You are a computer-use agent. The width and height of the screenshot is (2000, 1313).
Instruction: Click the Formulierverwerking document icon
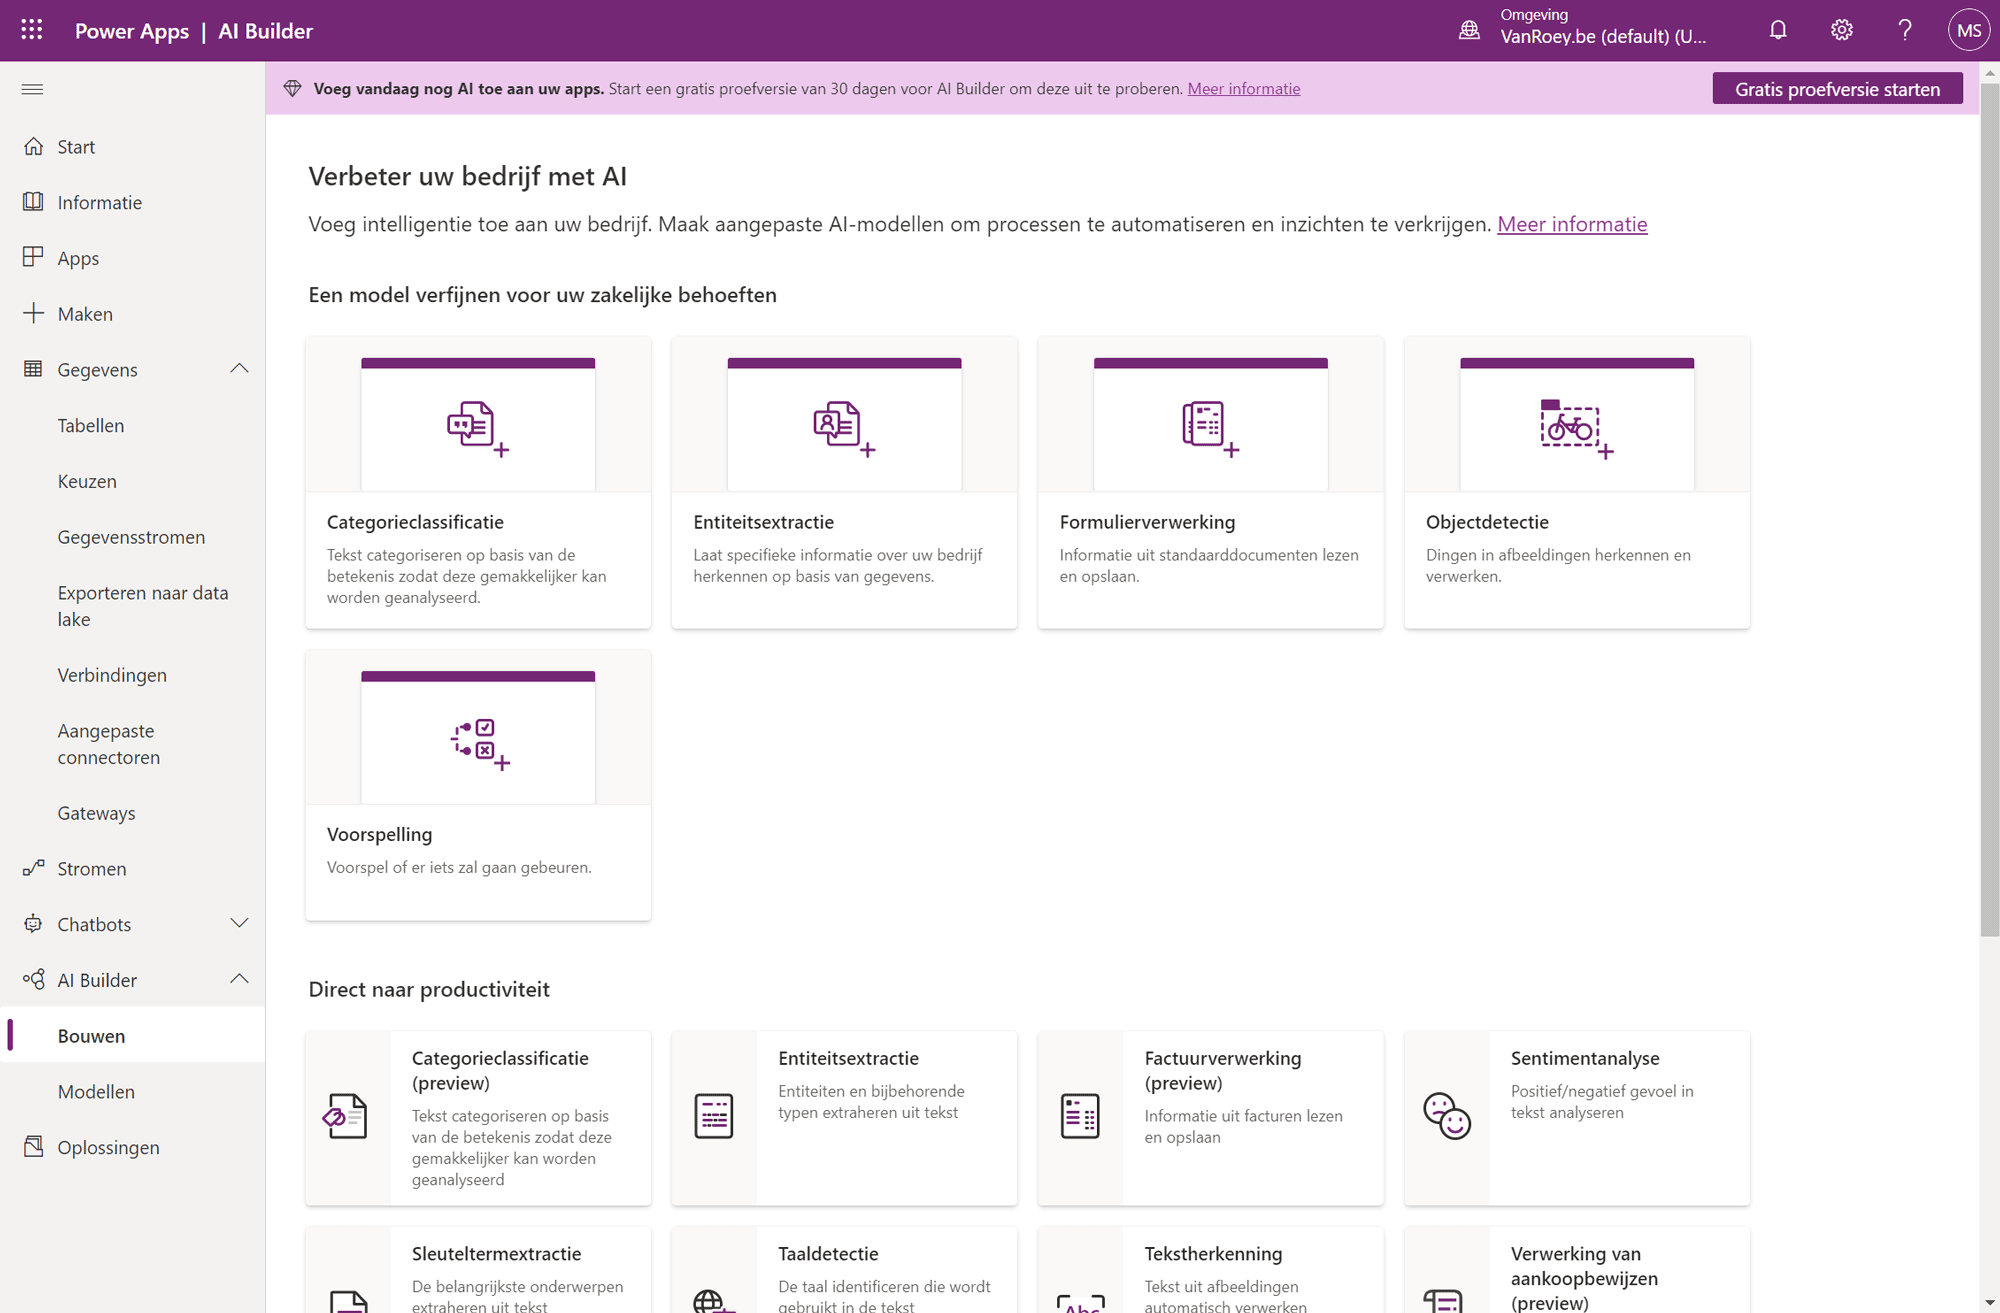1210,429
